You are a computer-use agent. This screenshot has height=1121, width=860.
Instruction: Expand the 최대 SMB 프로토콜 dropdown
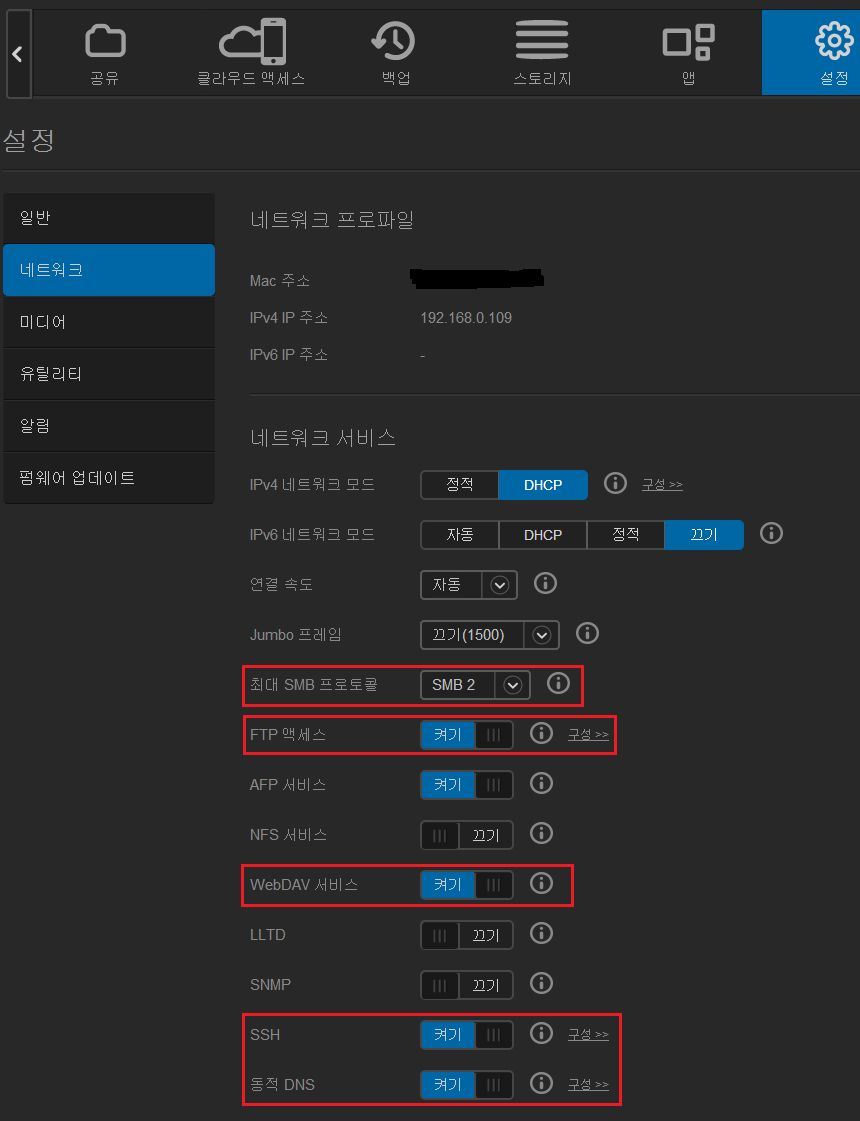[x=512, y=685]
